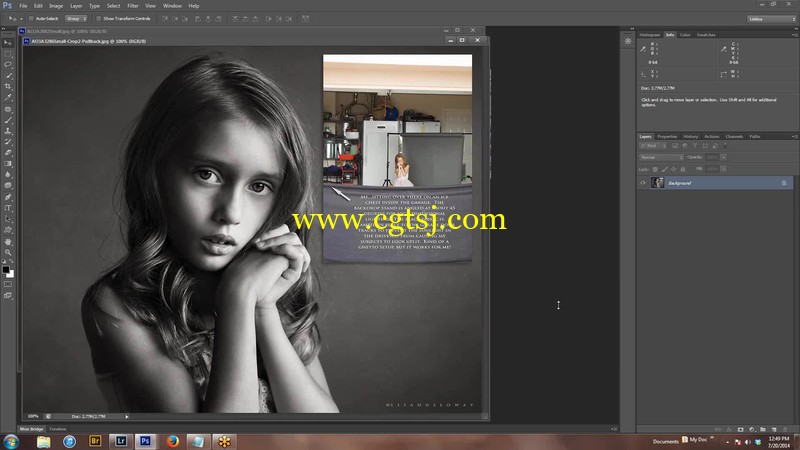Click the Layers panel add layer mask icon
Image resolution: width=800 pixels, height=450 pixels.
click(740, 430)
